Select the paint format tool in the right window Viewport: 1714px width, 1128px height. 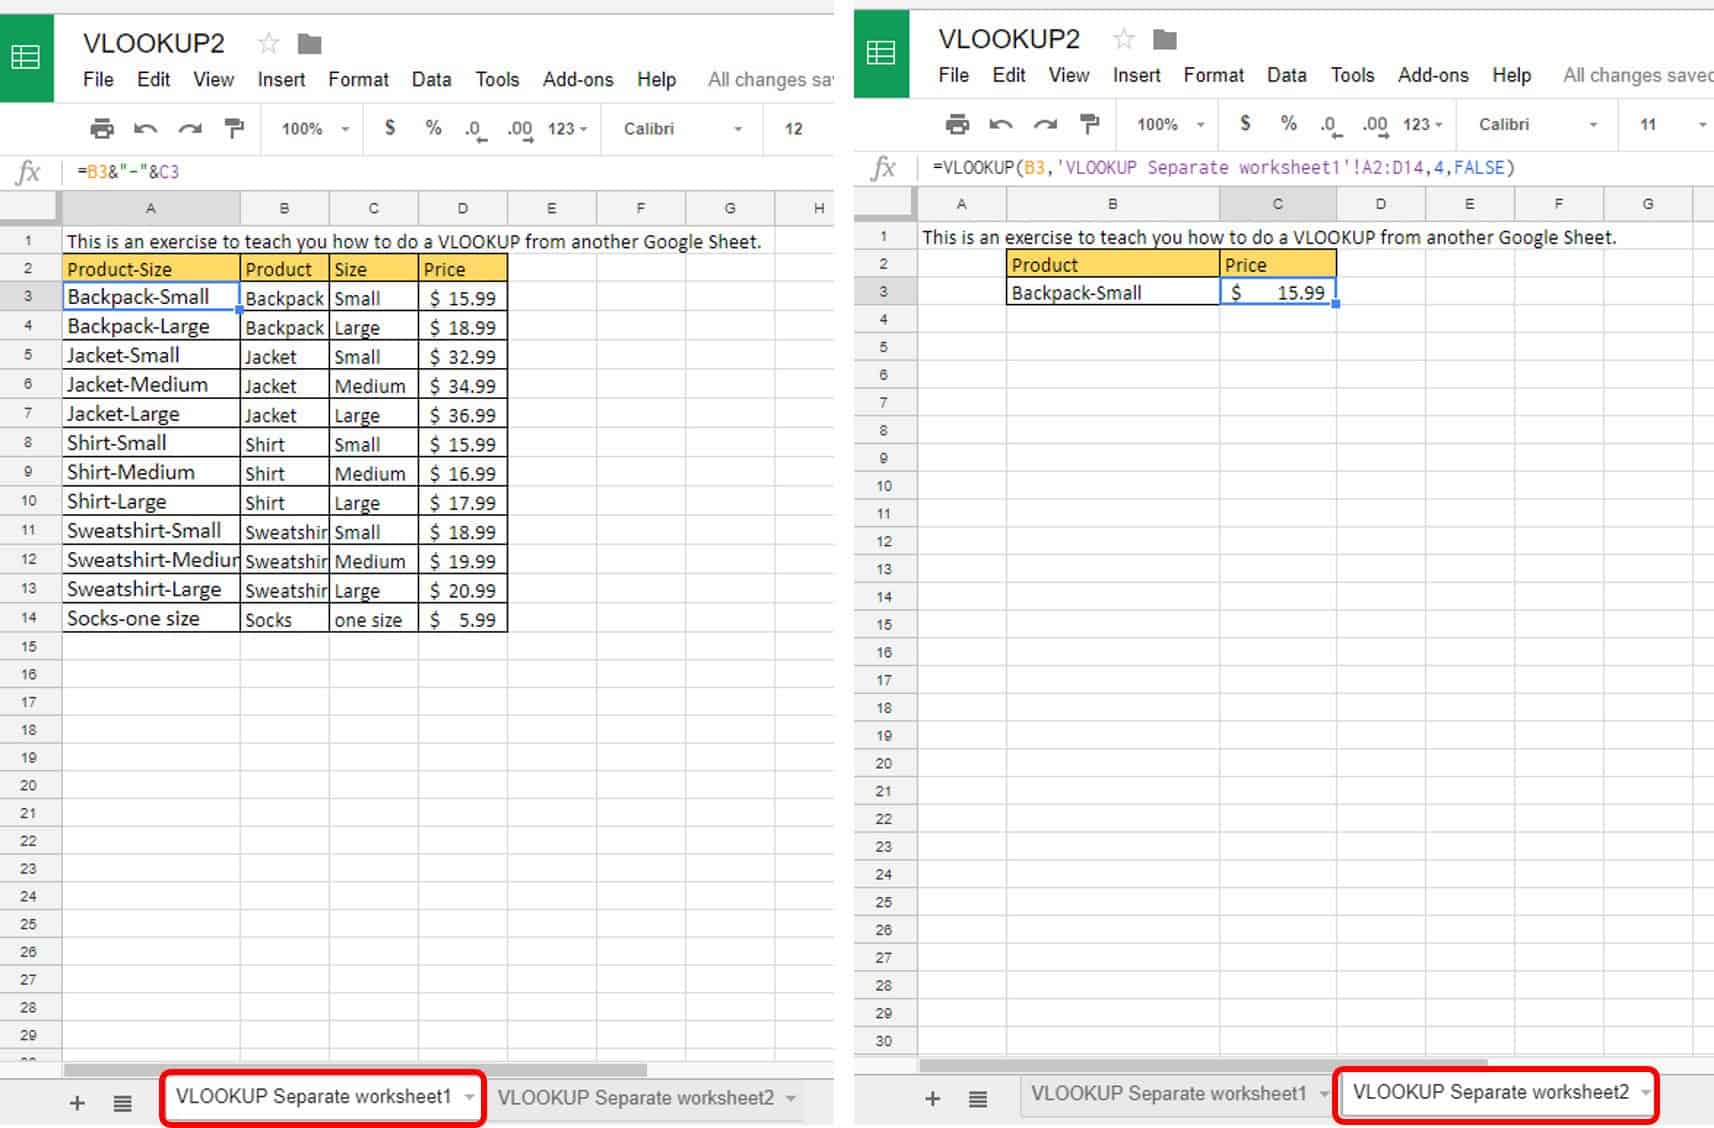click(x=1089, y=124)
